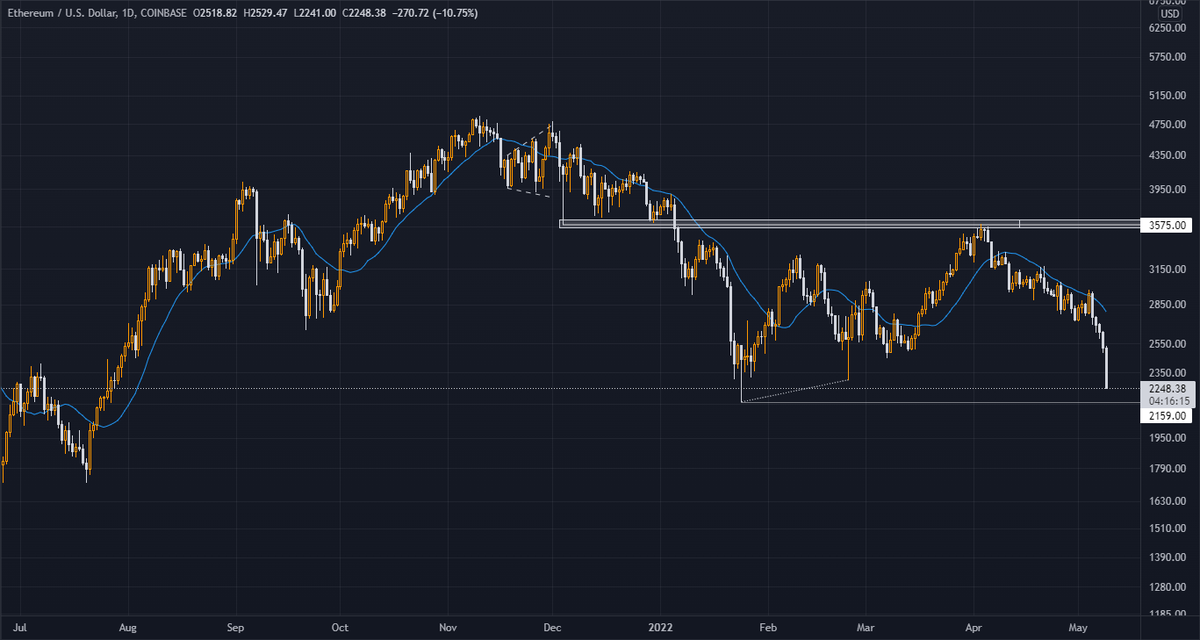Click the bar countdown timer 04:16:15
Viewport: 1200px width, 640px height.
pos(1167,400)
